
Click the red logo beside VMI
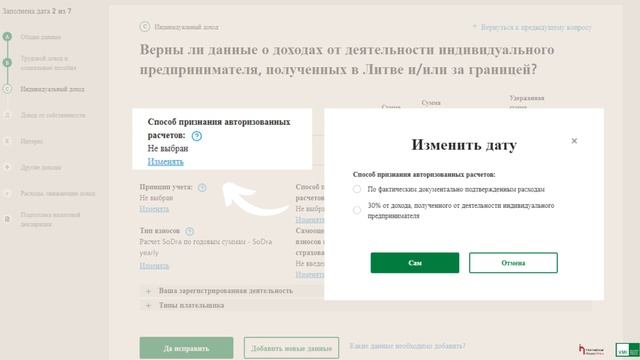click(591, 350)
